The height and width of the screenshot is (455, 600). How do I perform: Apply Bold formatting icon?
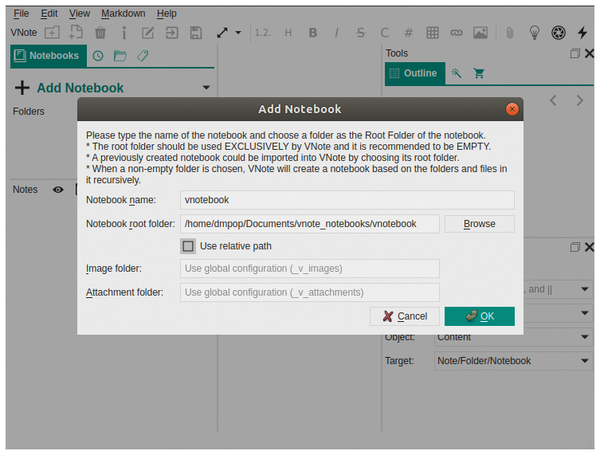tap(313, 33)
